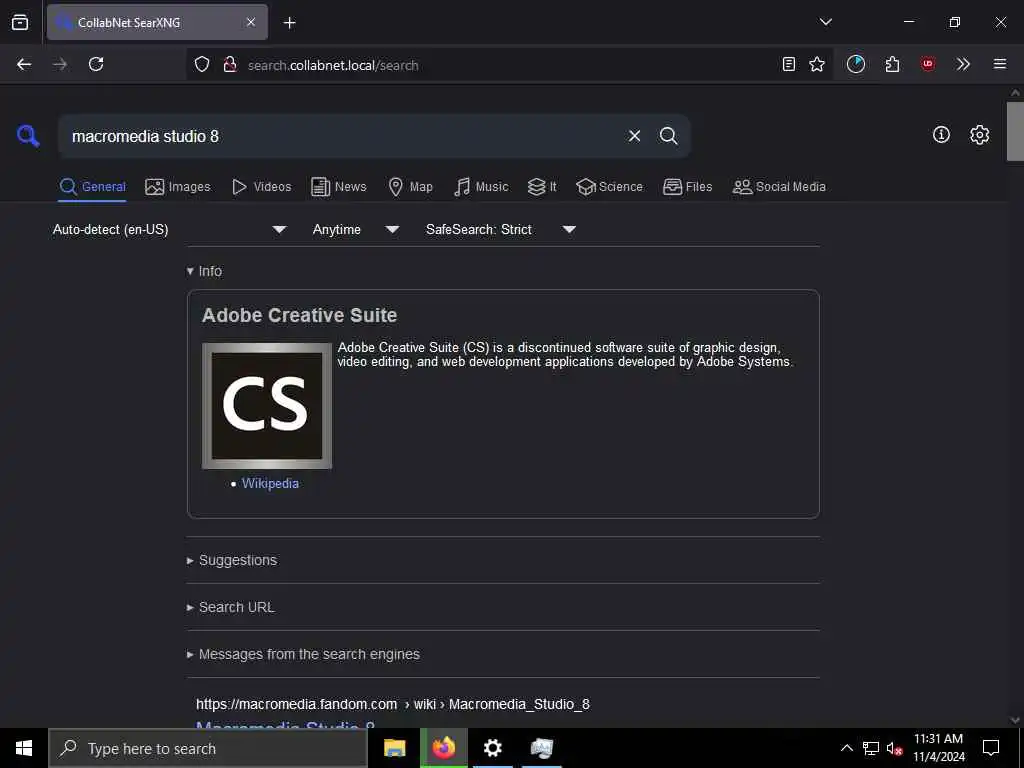The height and width of the screenshot is (768, 1024).
Task: Show more toolbar tools chevron icon
Action: 963,64
